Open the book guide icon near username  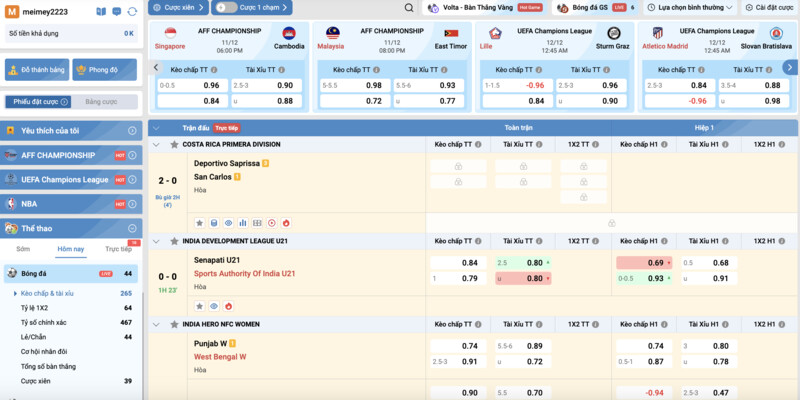101,12
